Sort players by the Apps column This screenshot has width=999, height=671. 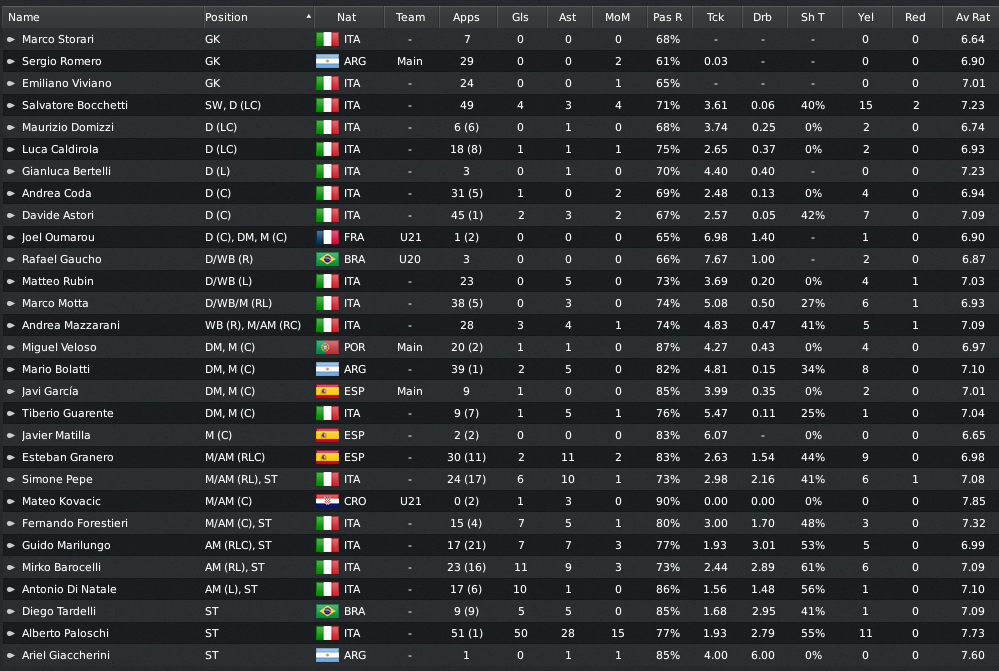(x=466, y=17)
